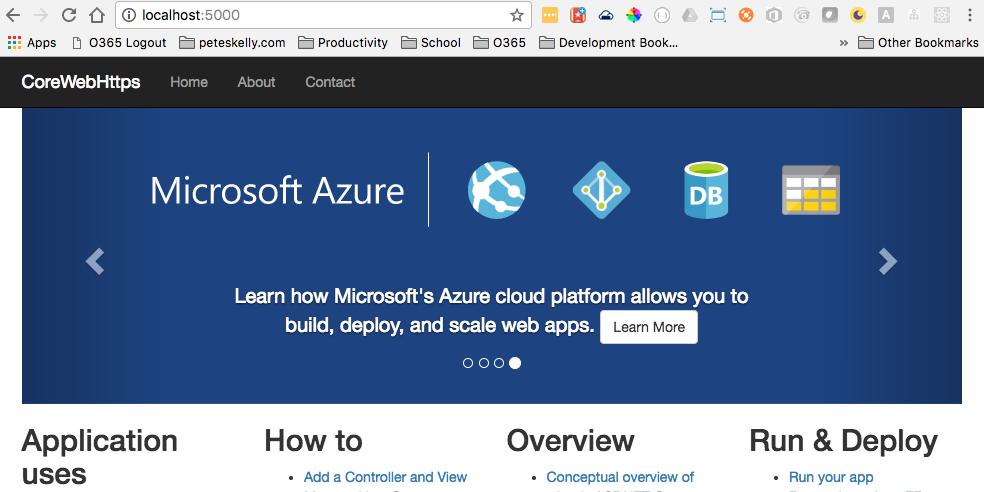Open the O365 bookmarks folder
The image size is (984, 492).
(x=500, y=43)
